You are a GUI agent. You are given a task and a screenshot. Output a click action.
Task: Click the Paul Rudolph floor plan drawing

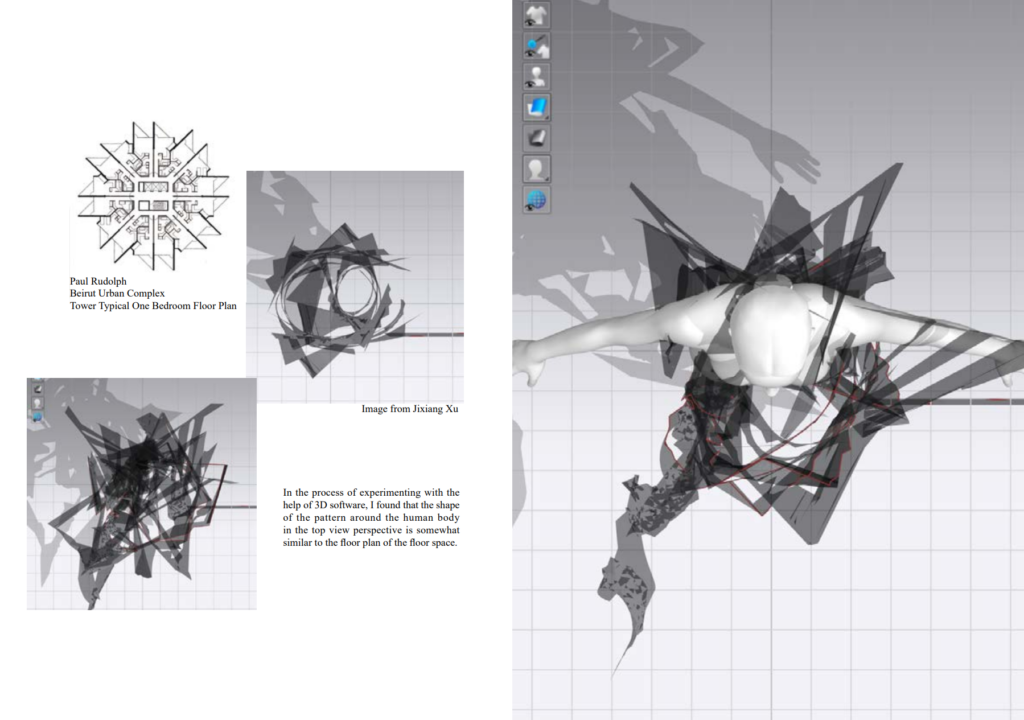tap(153, 195)
